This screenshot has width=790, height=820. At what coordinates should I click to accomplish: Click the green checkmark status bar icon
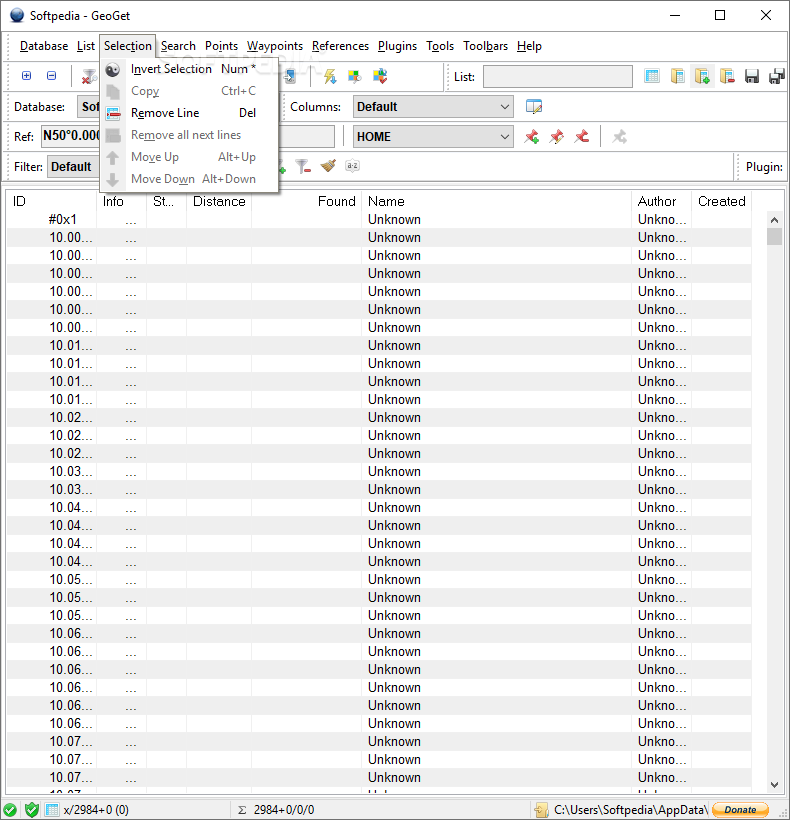click(10, 810)
